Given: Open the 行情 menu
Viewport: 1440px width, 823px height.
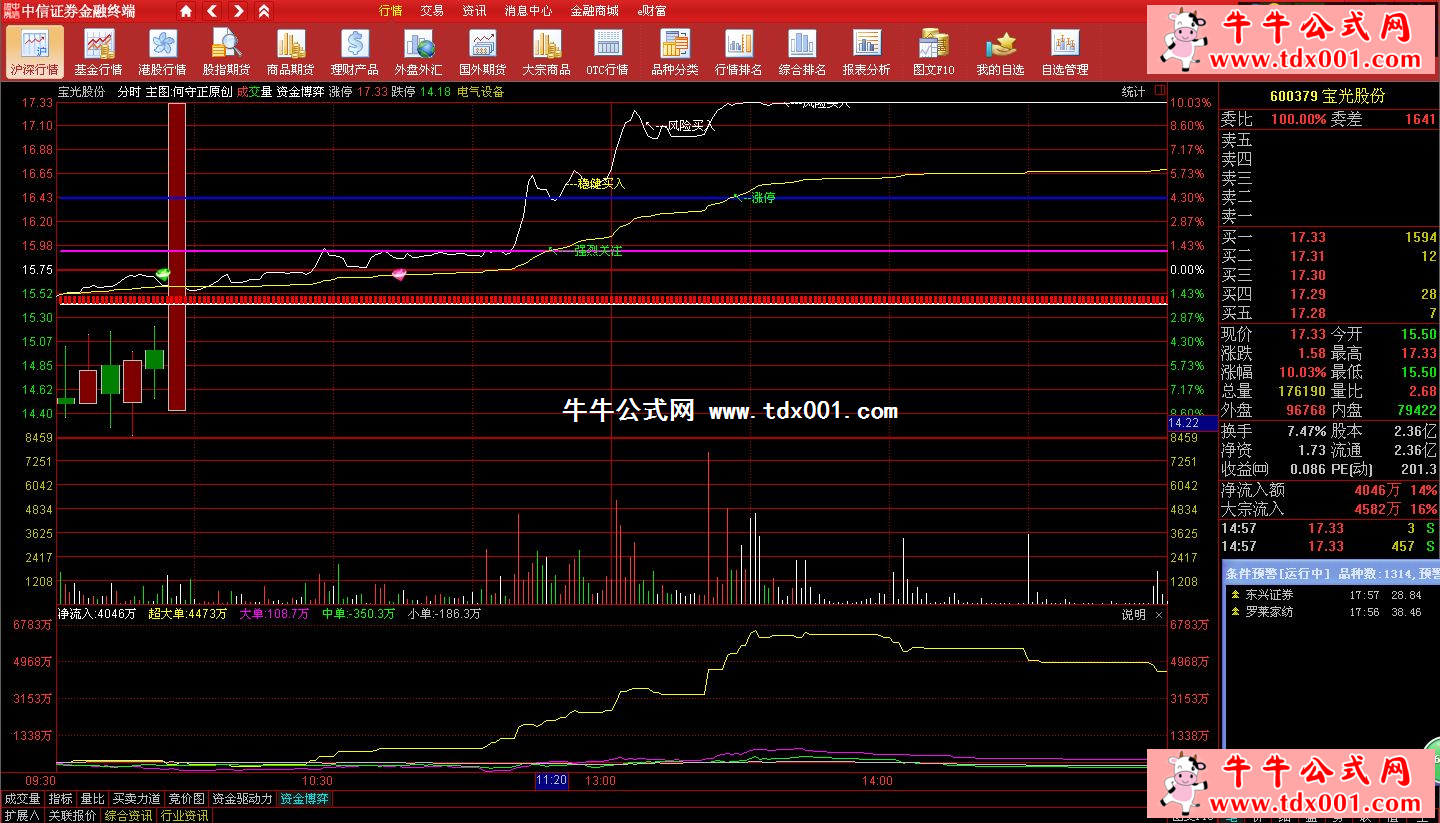Looking at the screenshot, I should pyautogui.click(x=391, y=11).
